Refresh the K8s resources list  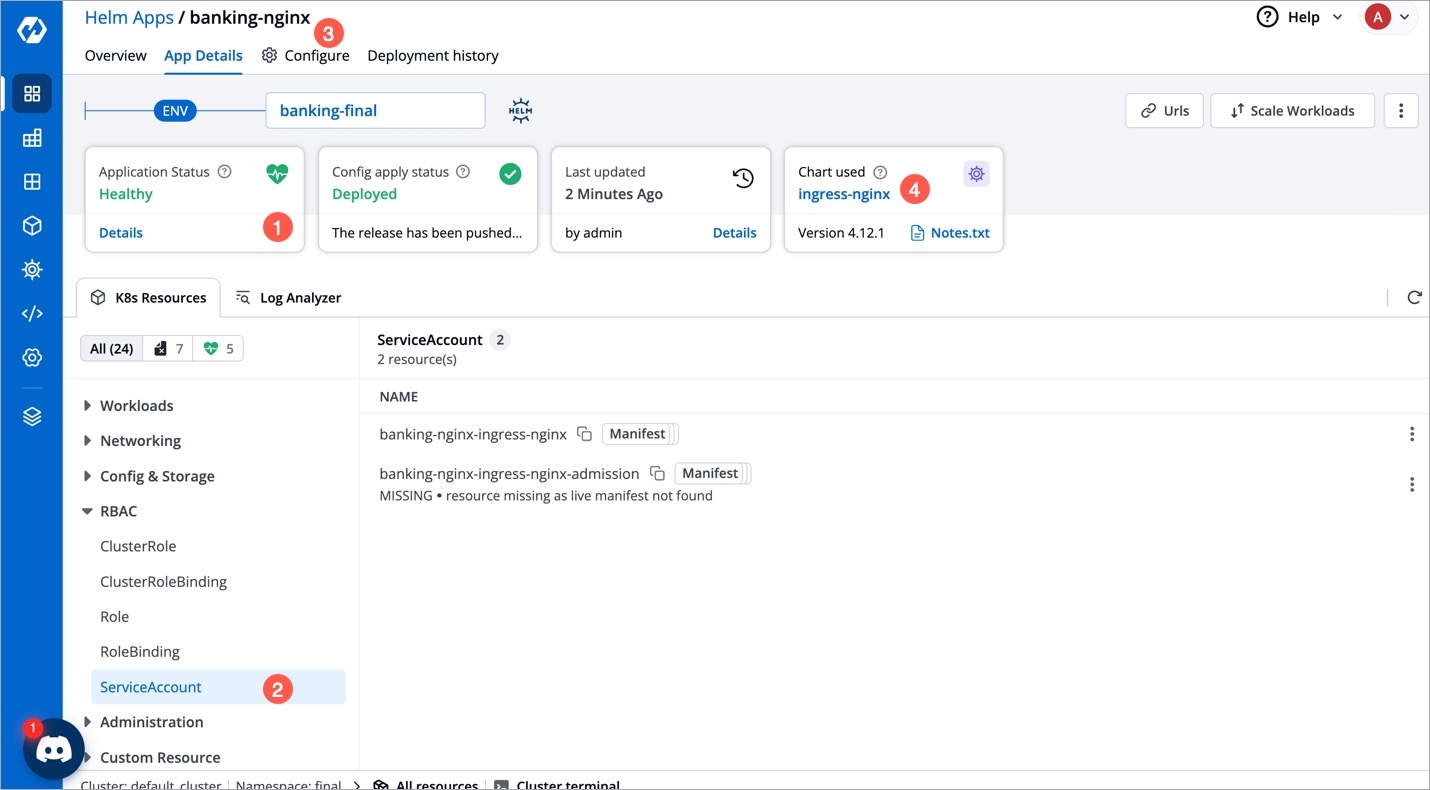click(x=1414, y=297)
